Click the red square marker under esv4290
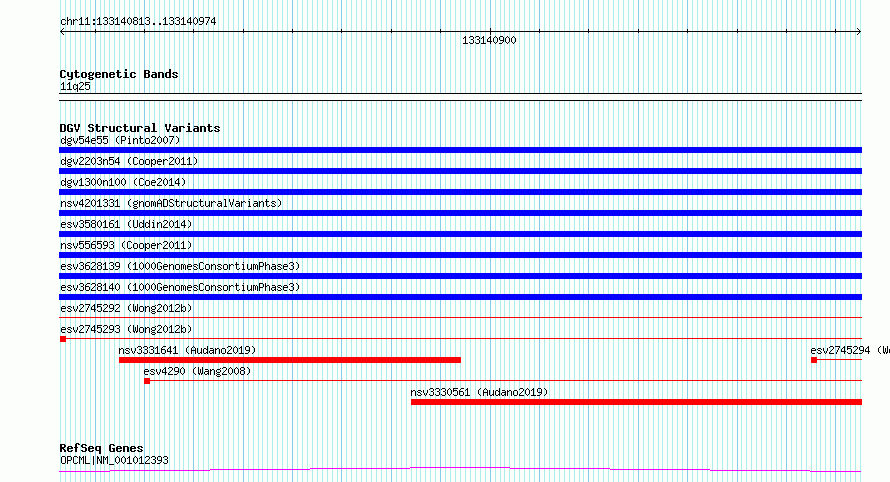The height and width of the screenshot is (482, 890). tap(147, 381)
